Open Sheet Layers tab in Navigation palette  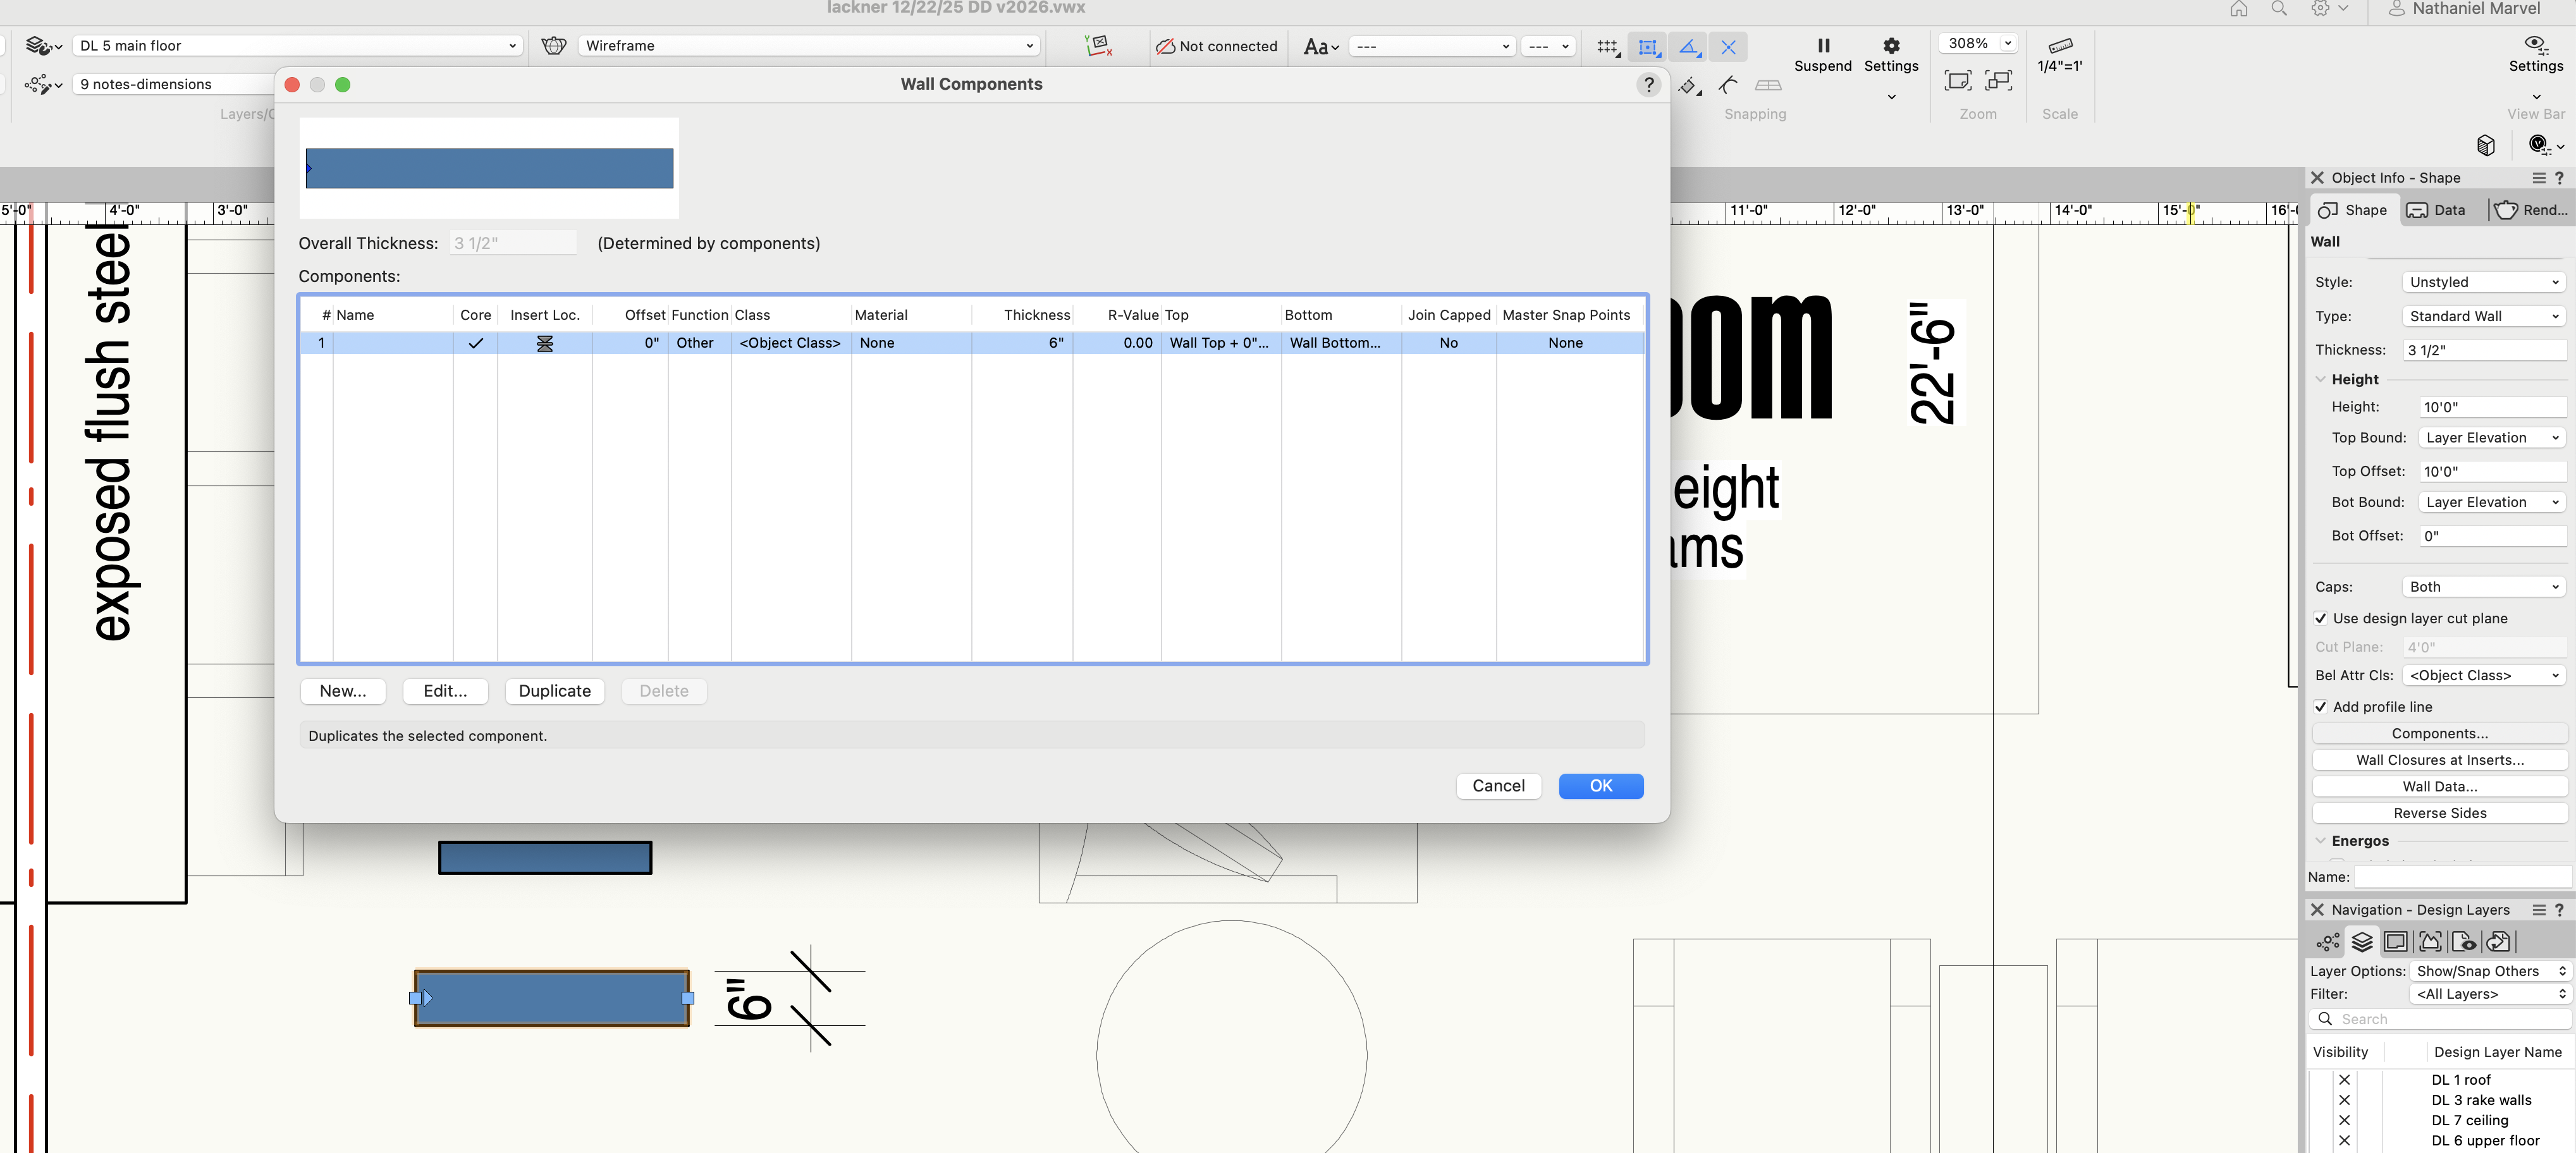click(2395, 942)
